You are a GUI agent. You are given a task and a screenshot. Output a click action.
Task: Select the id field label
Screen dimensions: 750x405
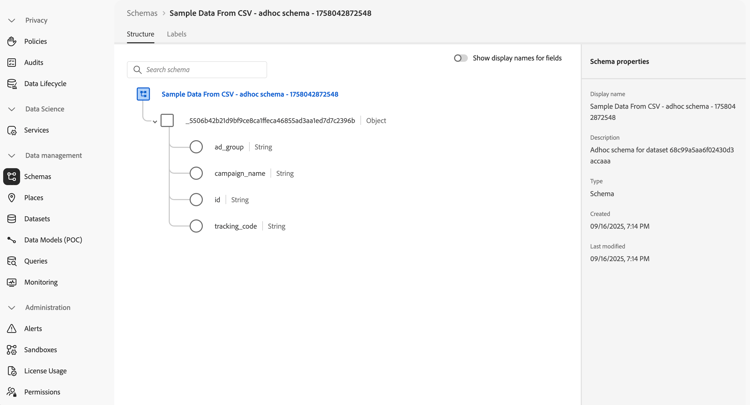(217, 199)
